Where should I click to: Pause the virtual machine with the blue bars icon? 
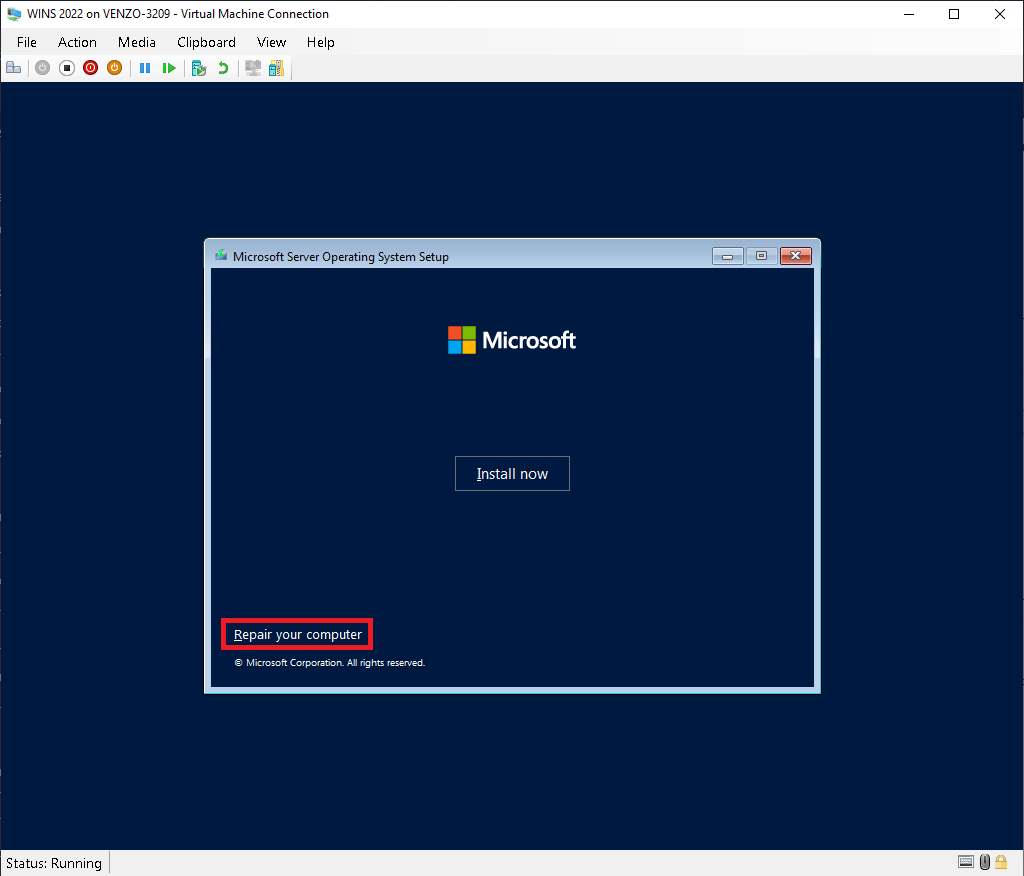pos(145,68)
